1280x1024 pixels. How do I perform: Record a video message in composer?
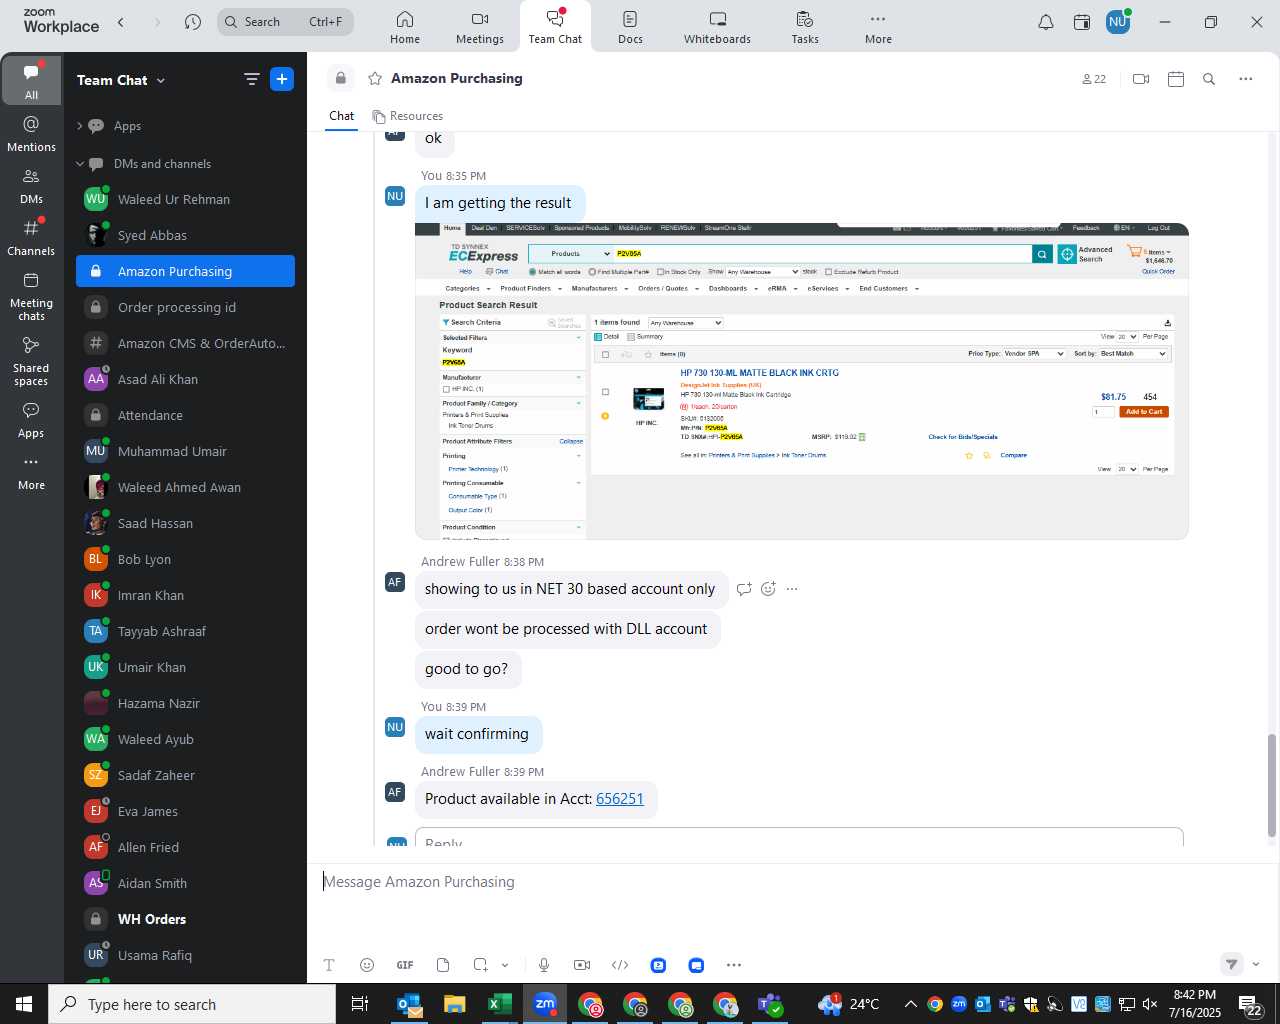pos(582,965)
